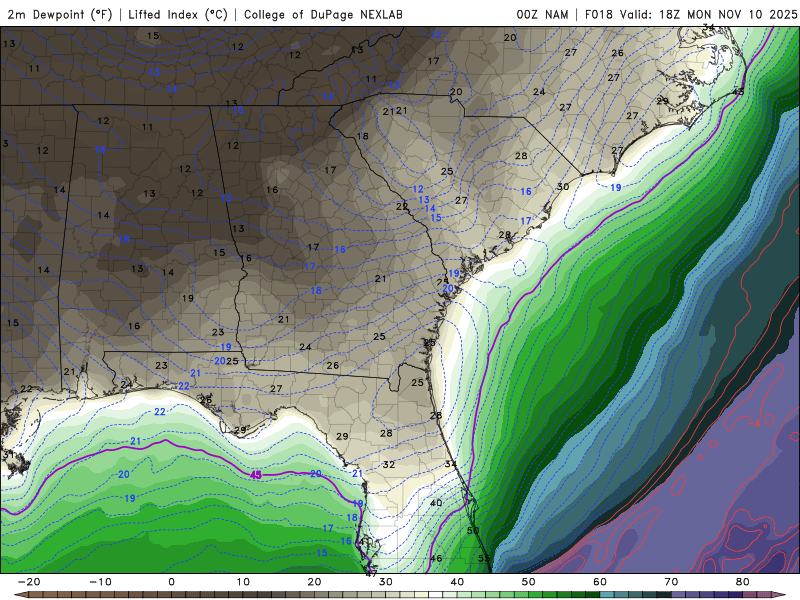
Task: Click the 'F018 Valid: 18Z MON NOV 10 2025' timestamp
Action: (x=691, y=14)
